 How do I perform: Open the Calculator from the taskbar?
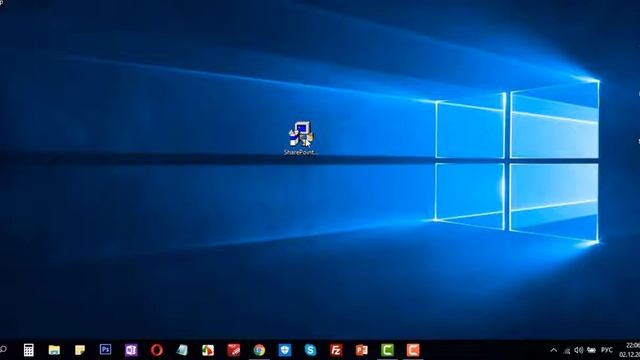coord(29,350)
